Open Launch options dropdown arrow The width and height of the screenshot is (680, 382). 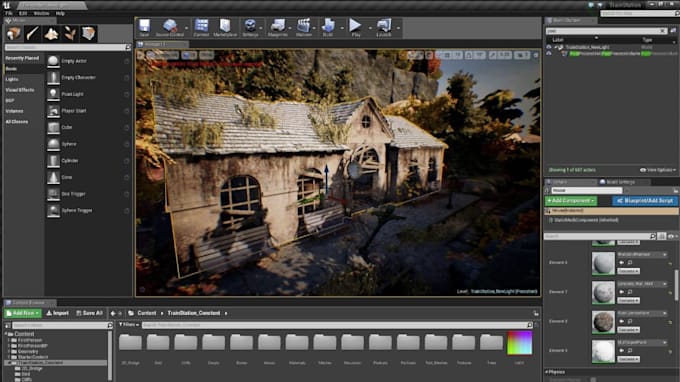[x=398, y=28]
